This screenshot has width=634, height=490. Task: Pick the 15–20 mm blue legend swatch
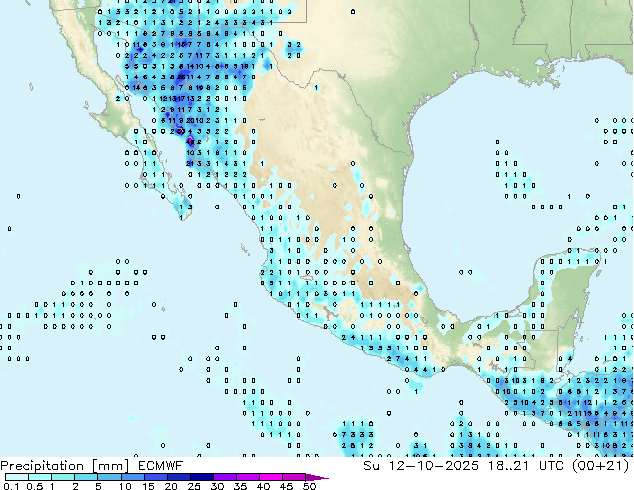(x=156, y=477)
